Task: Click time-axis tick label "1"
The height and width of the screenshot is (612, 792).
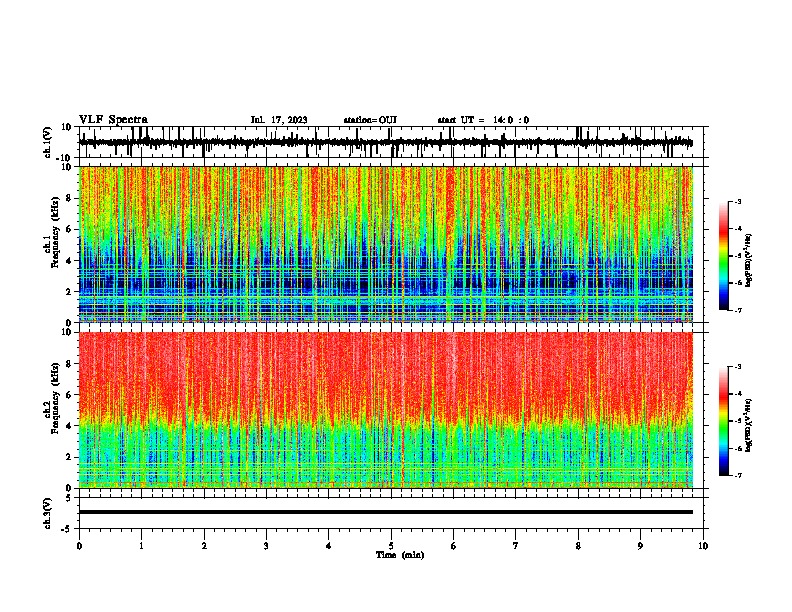Action: point(141,546)
